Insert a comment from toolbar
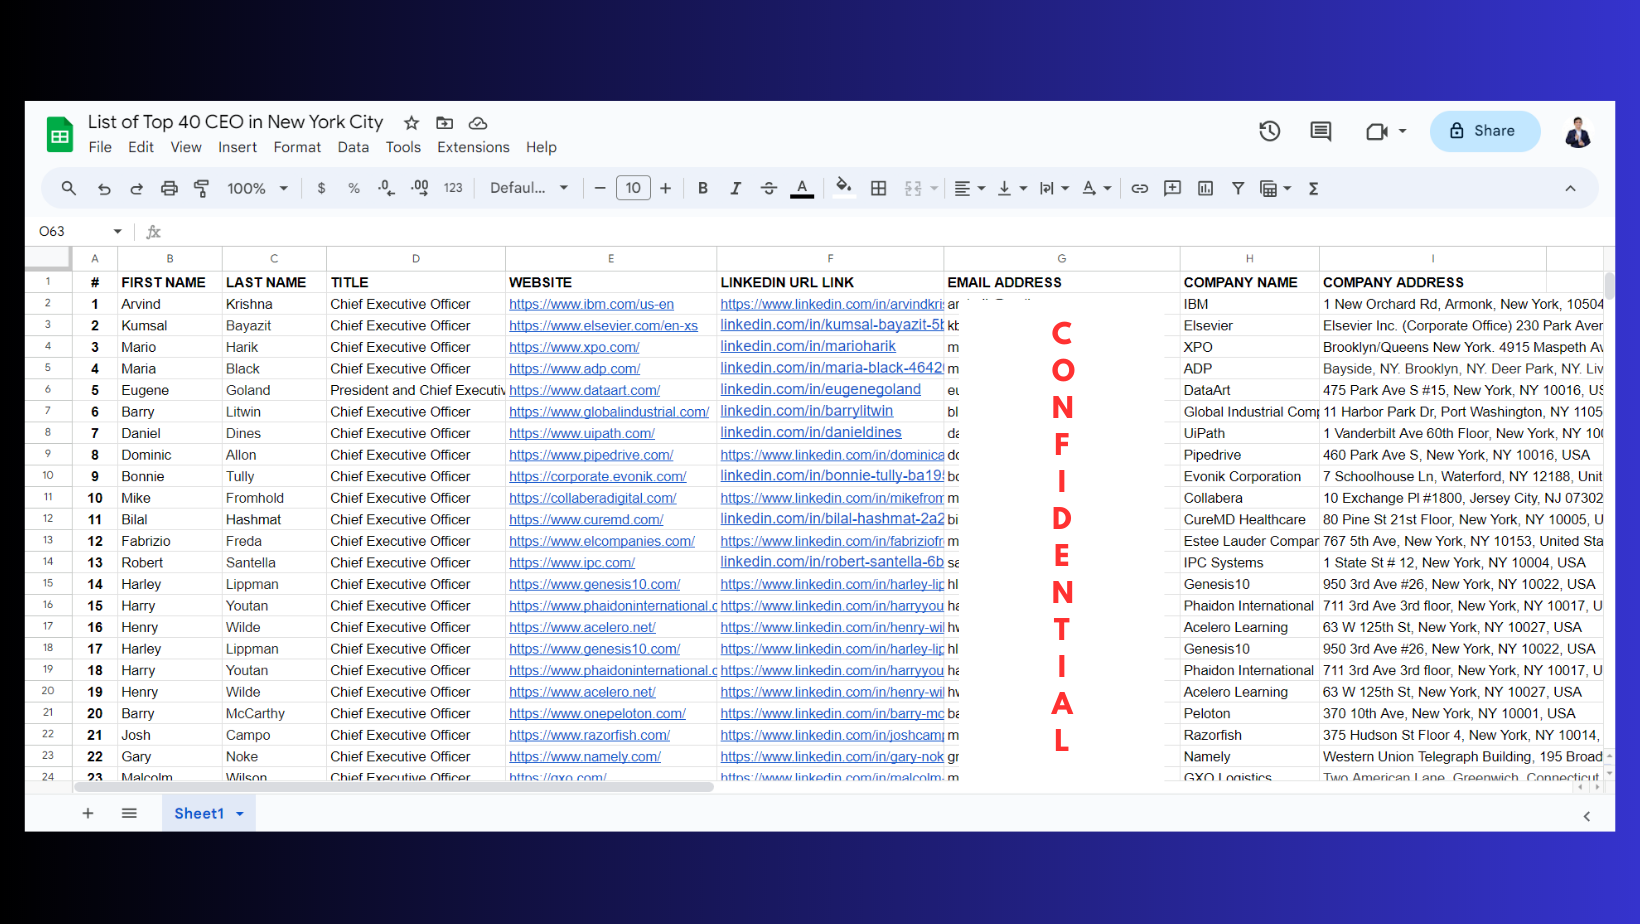 (1173, 188)
